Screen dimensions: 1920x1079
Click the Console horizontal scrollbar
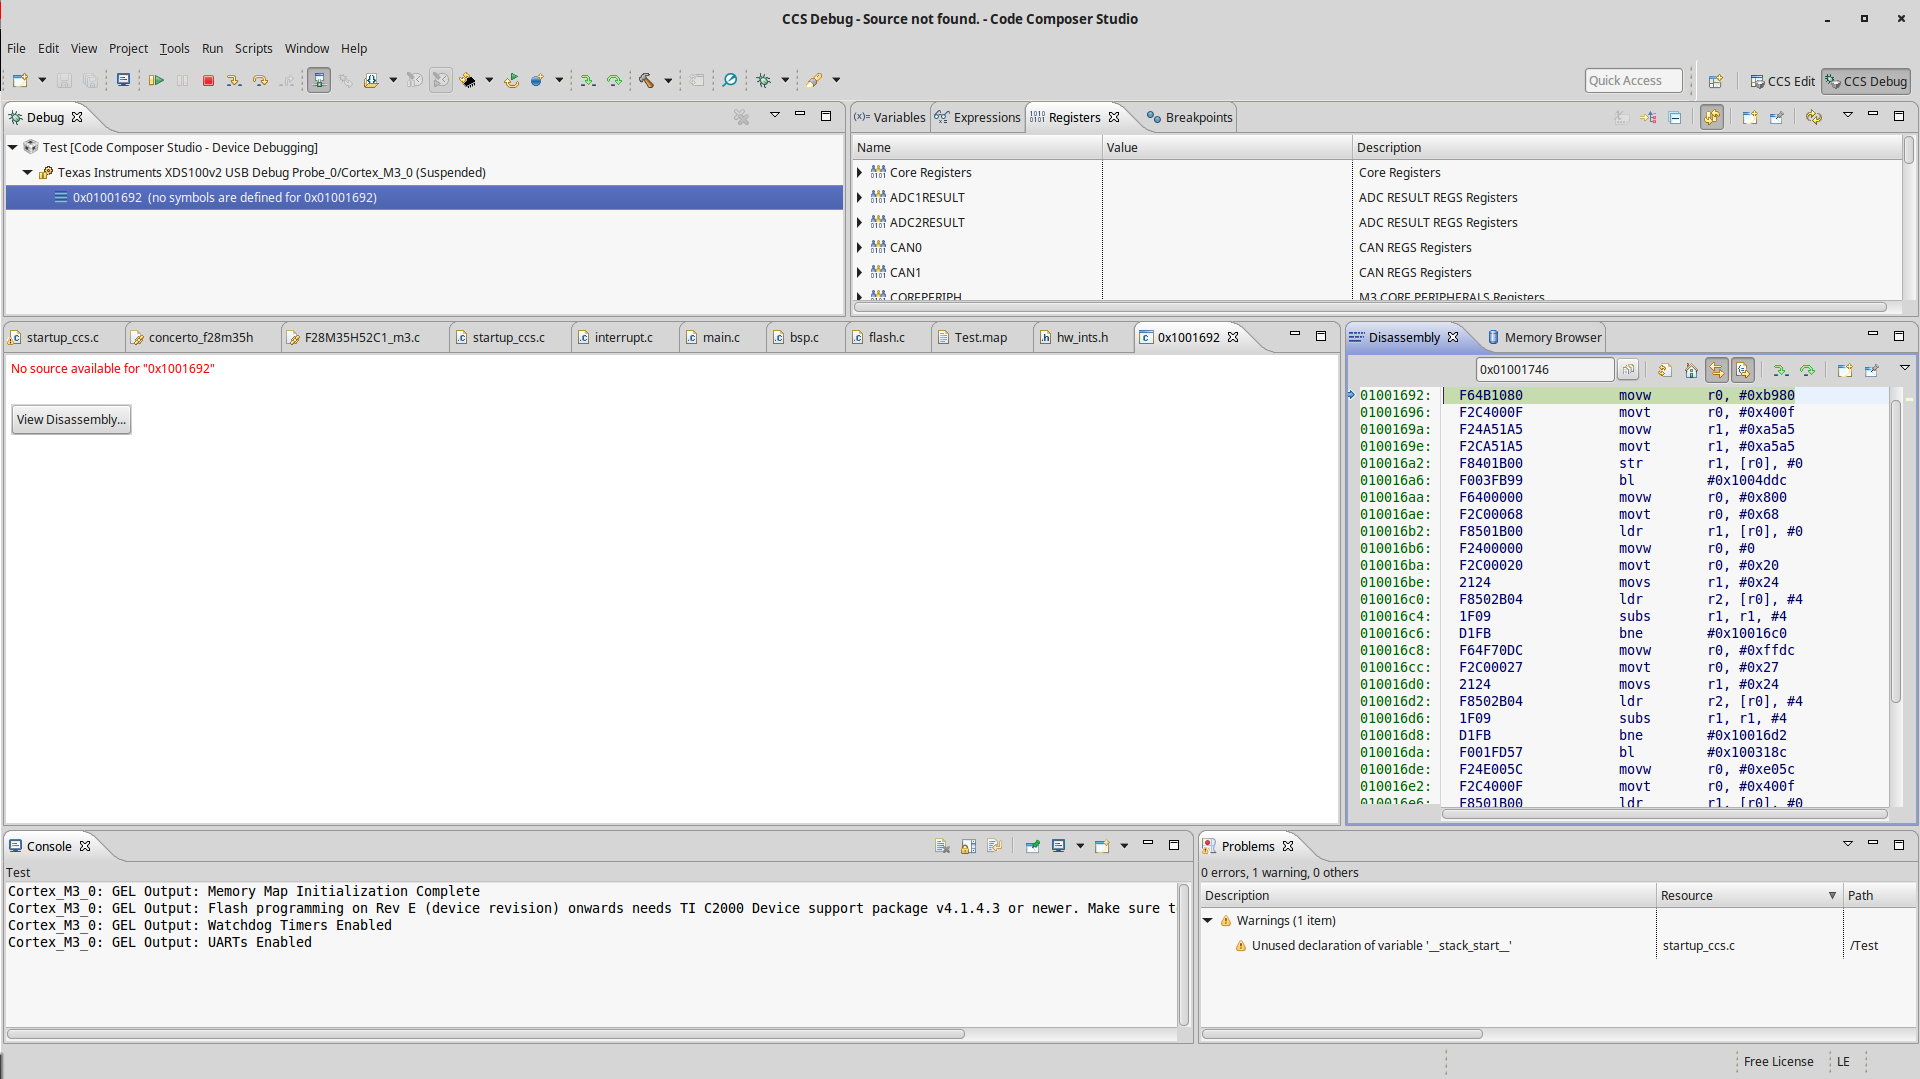(486, 1034)
